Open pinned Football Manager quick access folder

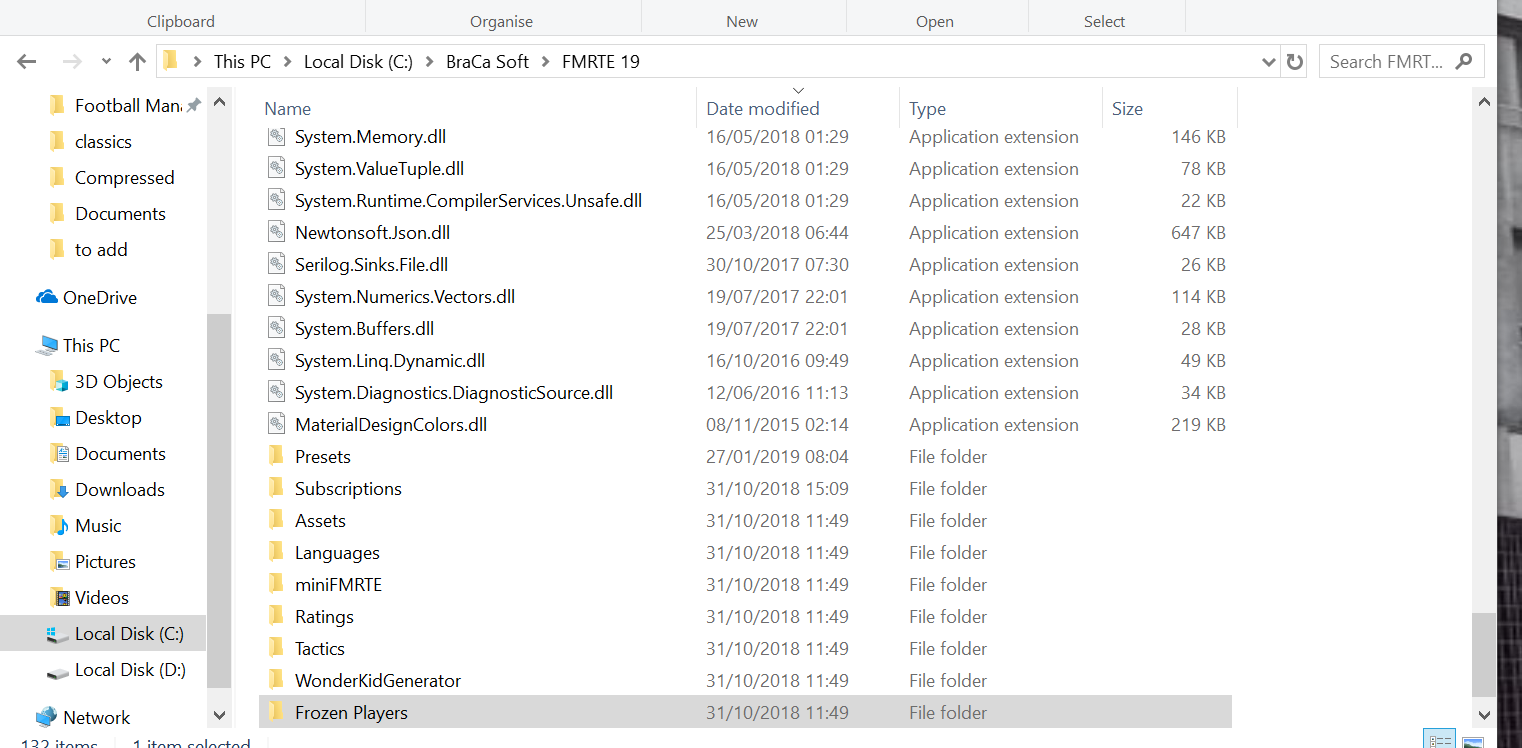(128, 106)
